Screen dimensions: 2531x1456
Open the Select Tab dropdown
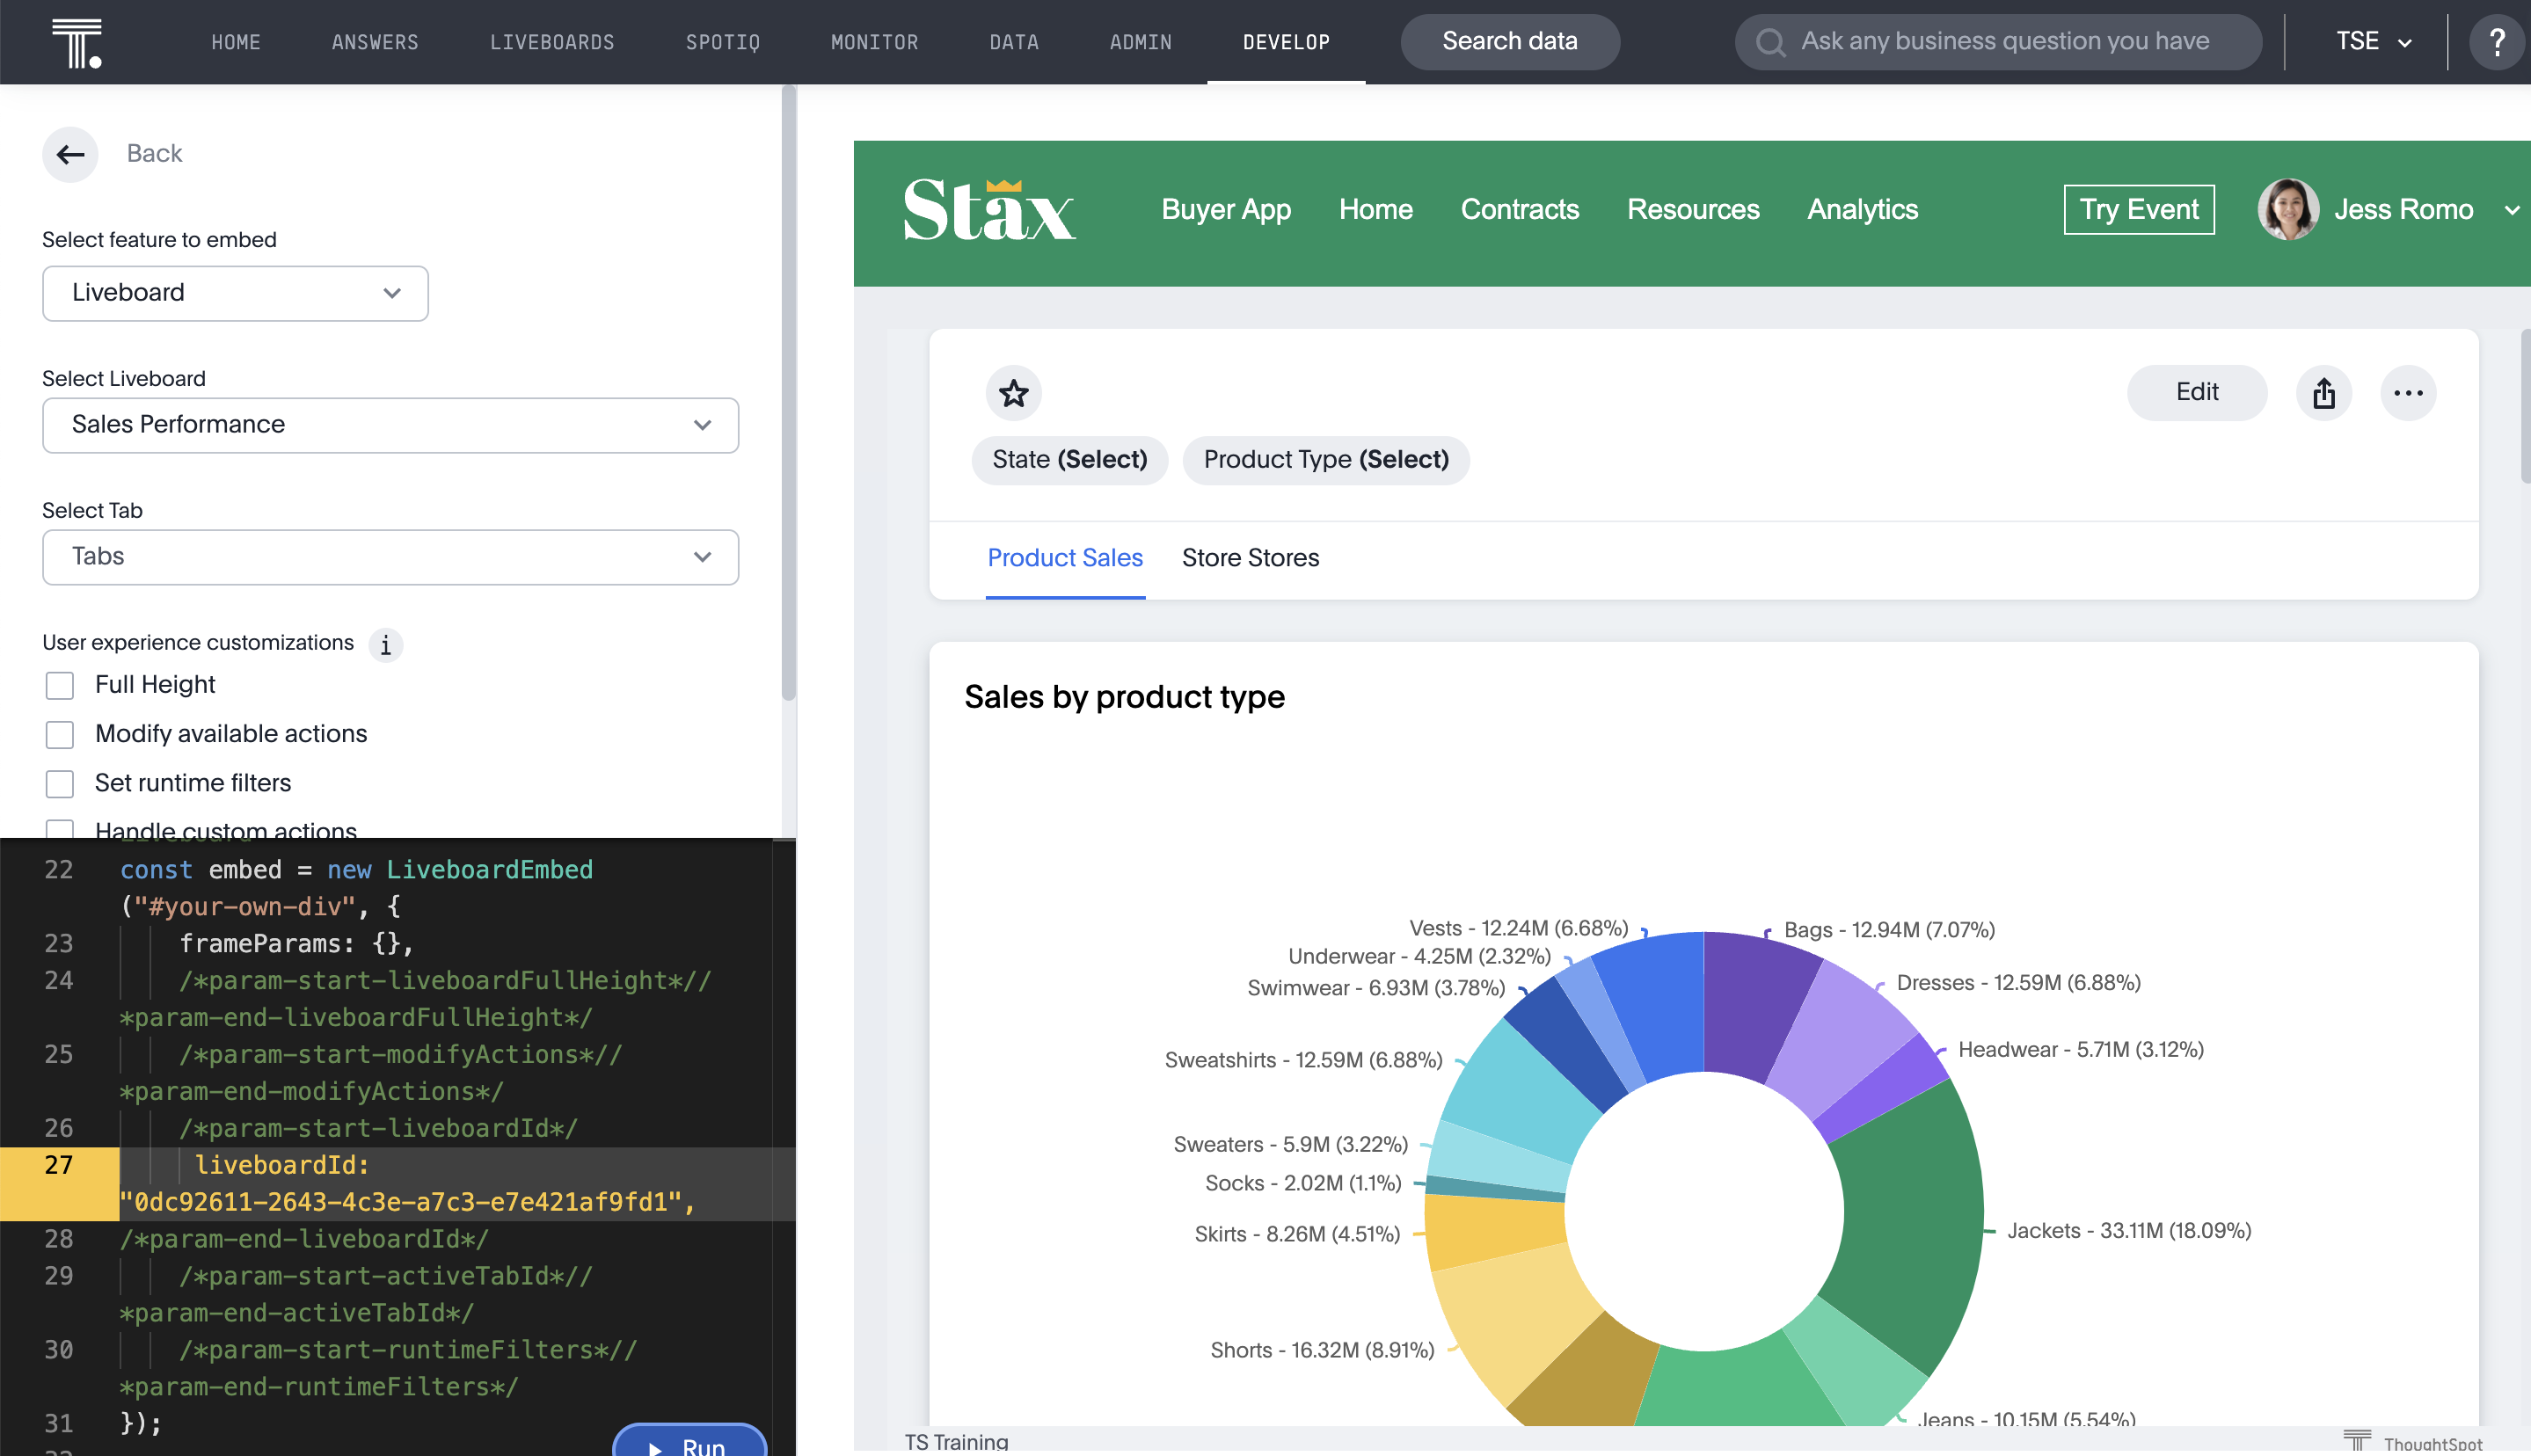[x=390, y=557]
